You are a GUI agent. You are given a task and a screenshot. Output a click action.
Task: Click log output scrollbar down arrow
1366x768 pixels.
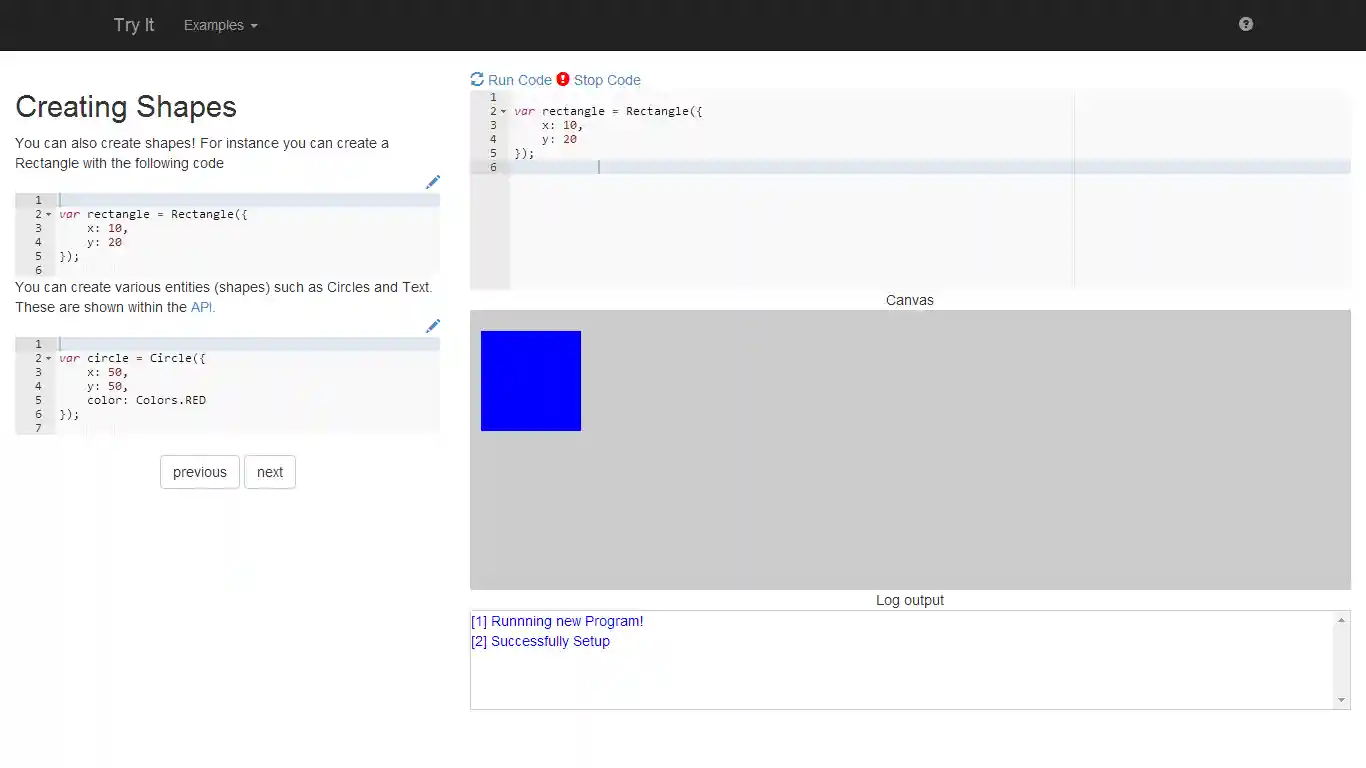pos(1342,700)
